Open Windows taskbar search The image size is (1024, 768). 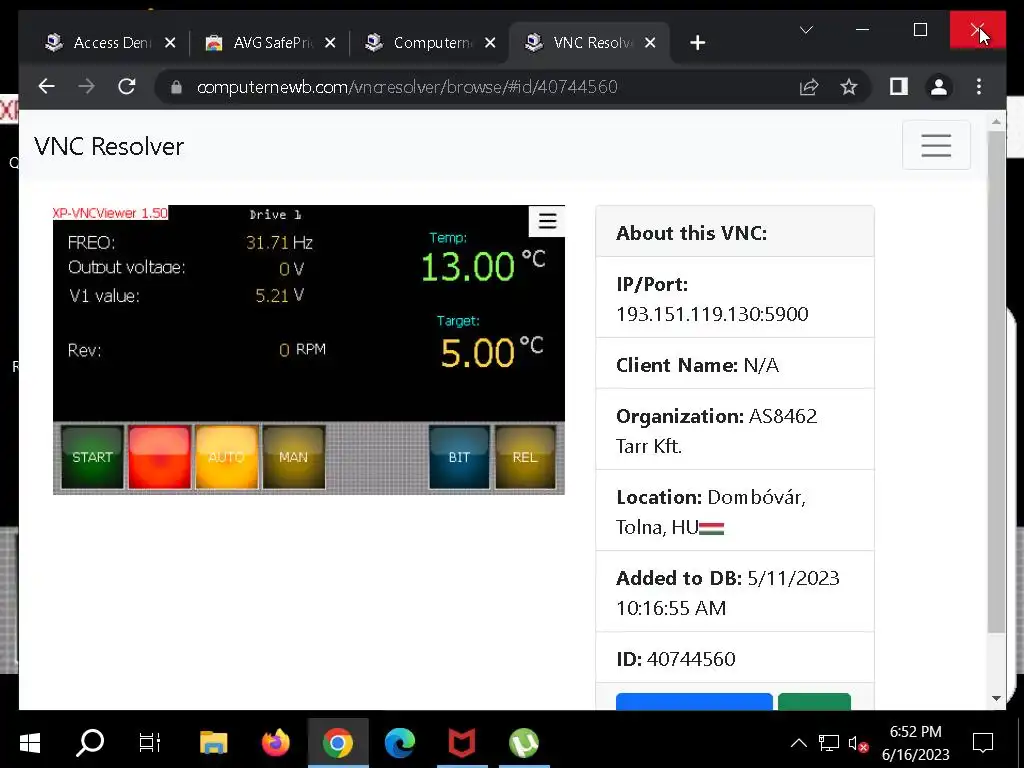90,743
